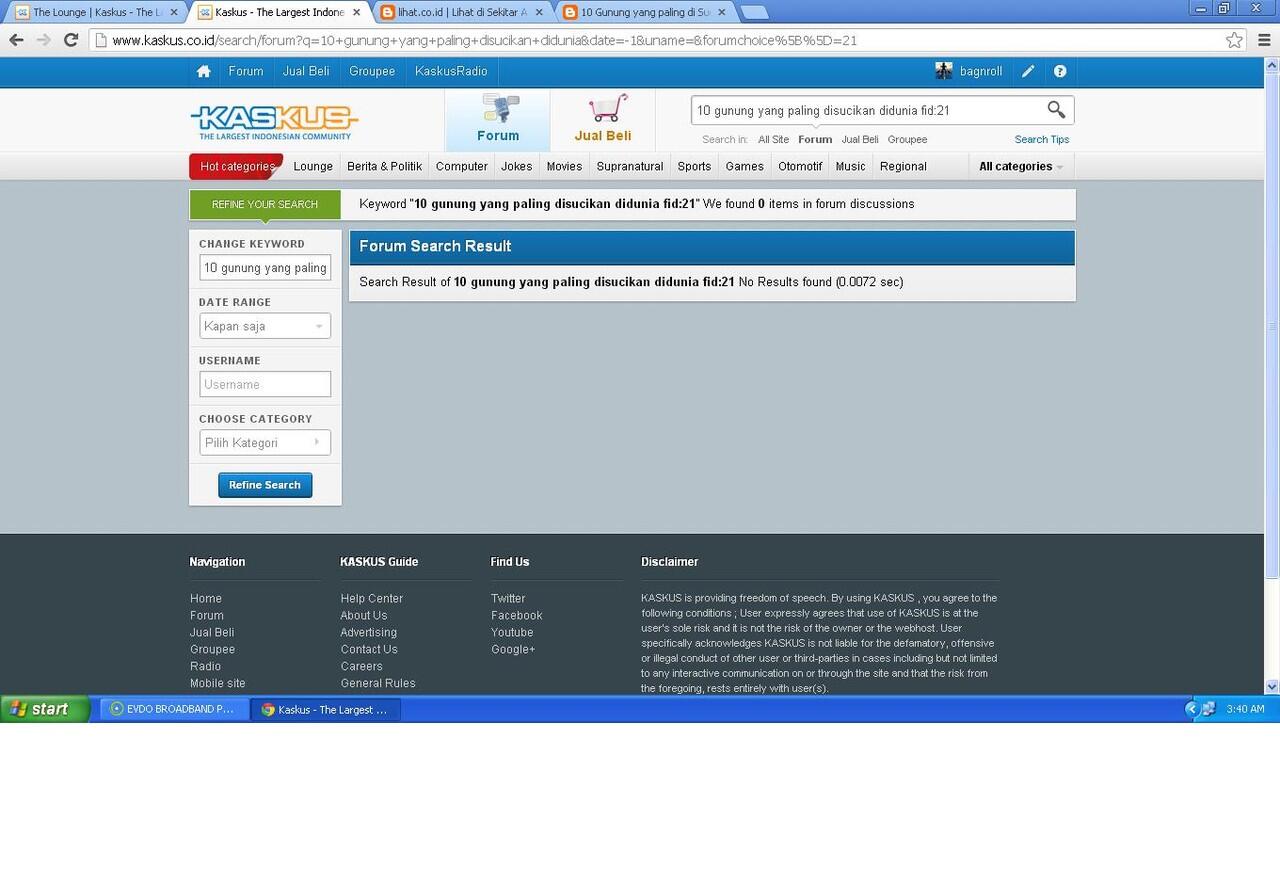Click browser forward arrow

43,40
